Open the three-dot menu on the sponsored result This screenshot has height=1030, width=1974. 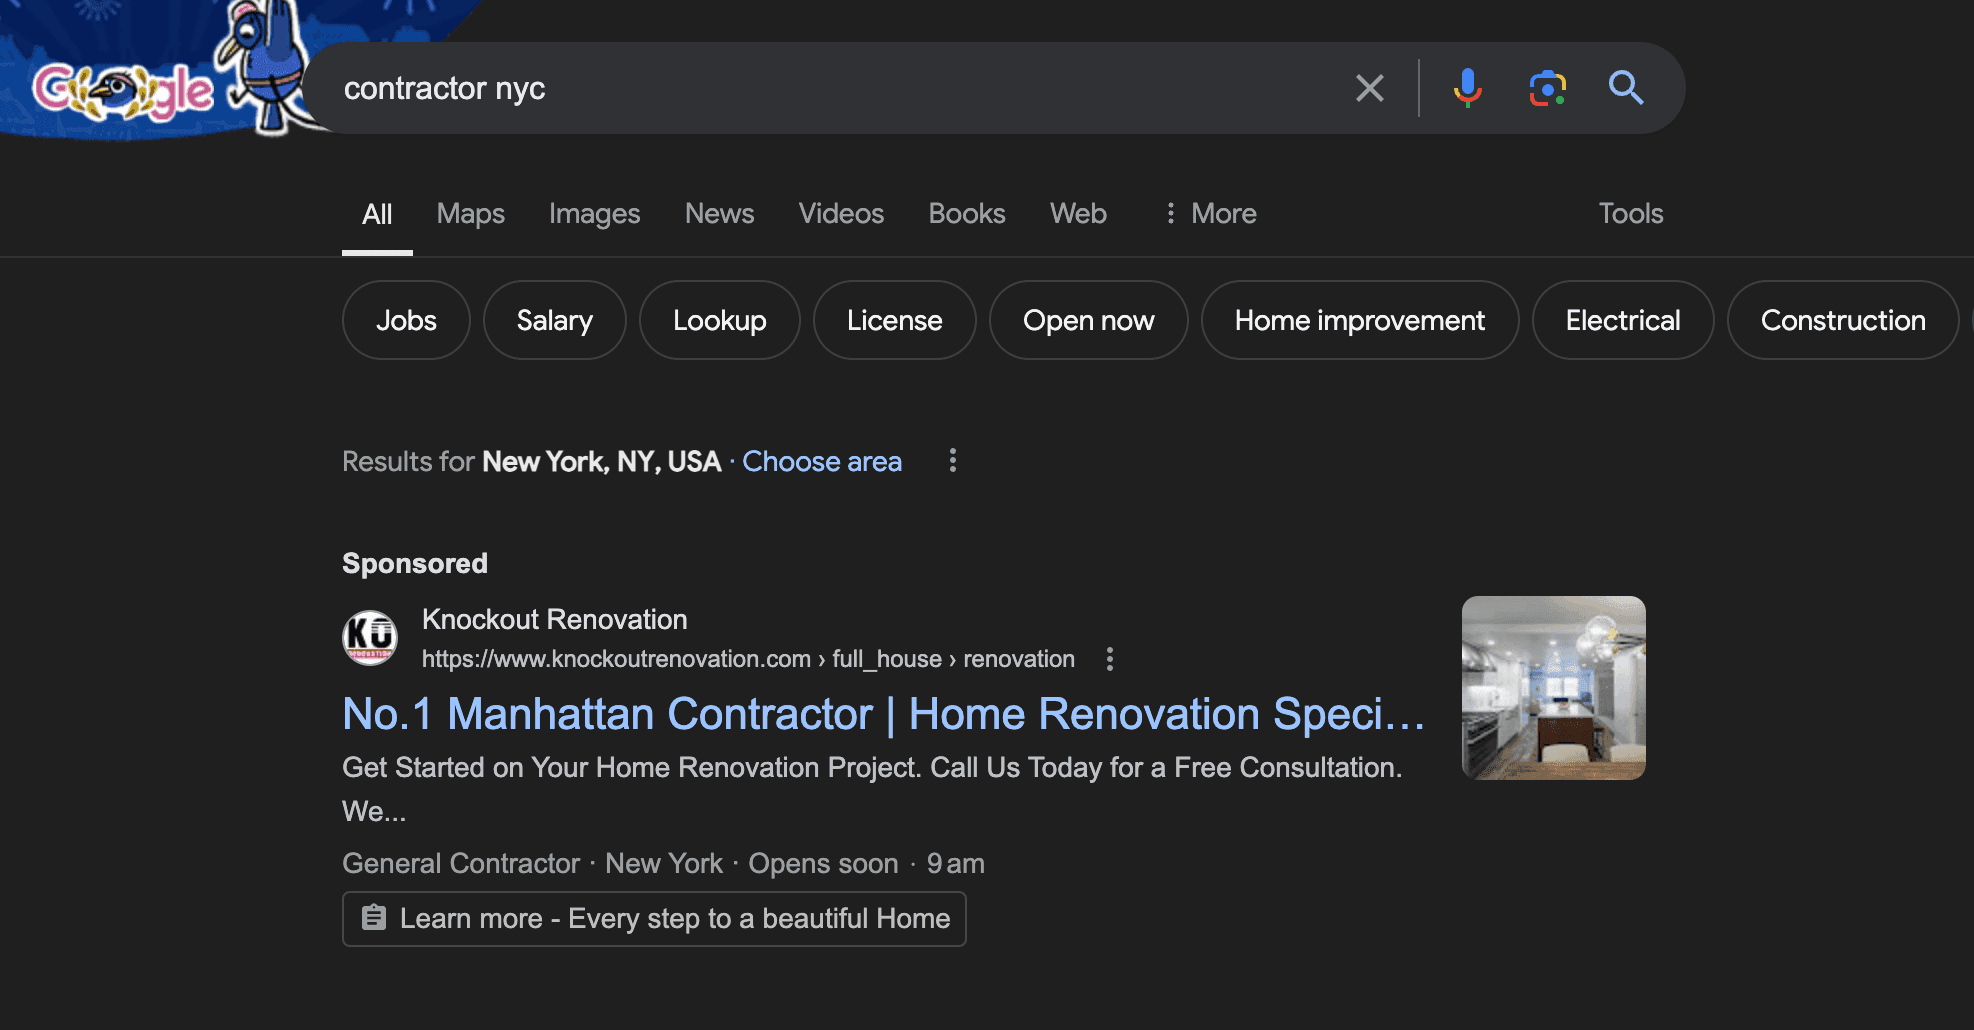pyautogui.click(x=1109, y=659)
